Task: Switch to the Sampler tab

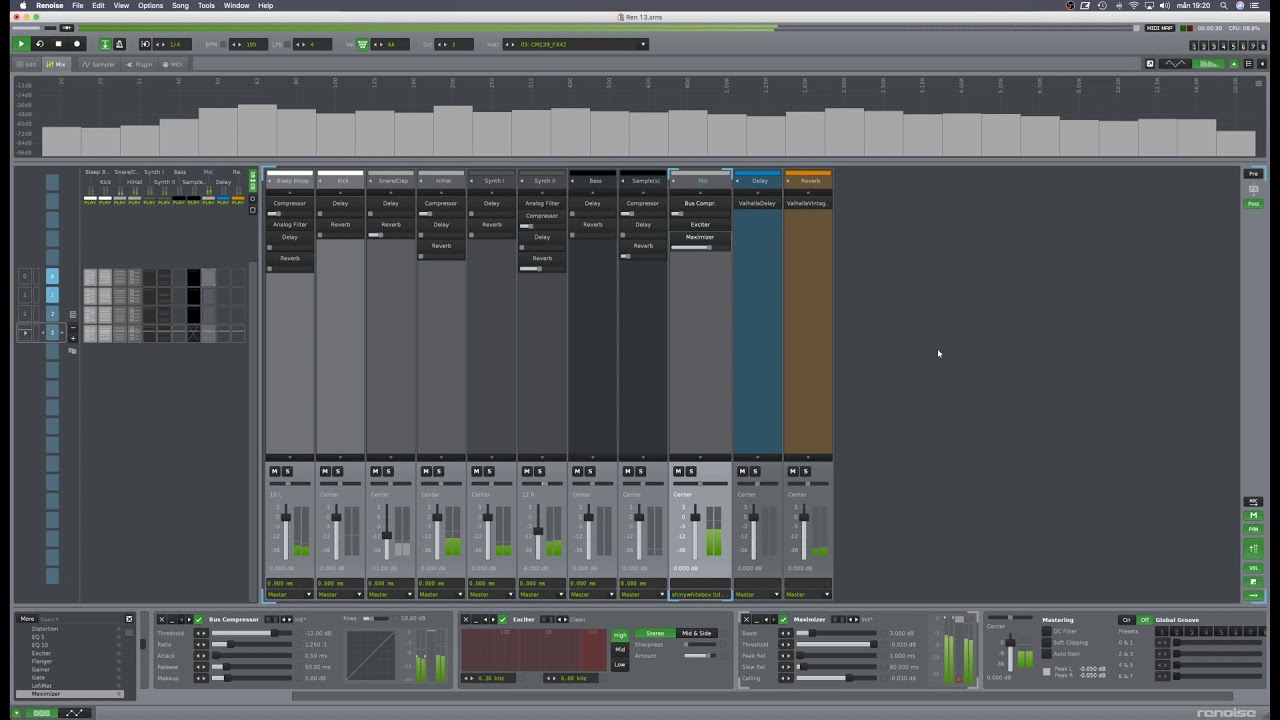Action: coord(99,64)
